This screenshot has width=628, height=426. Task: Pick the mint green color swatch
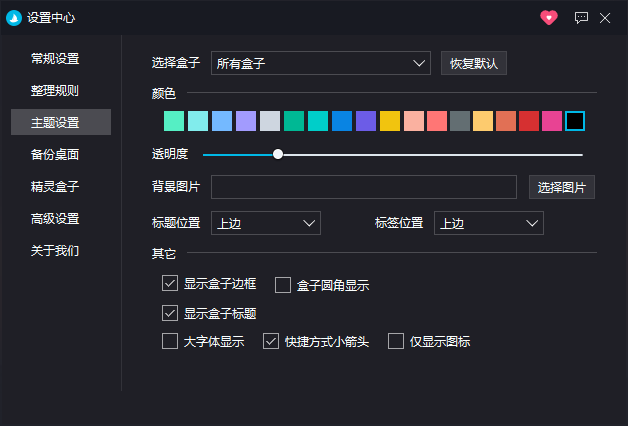click(x=174, y=121)
